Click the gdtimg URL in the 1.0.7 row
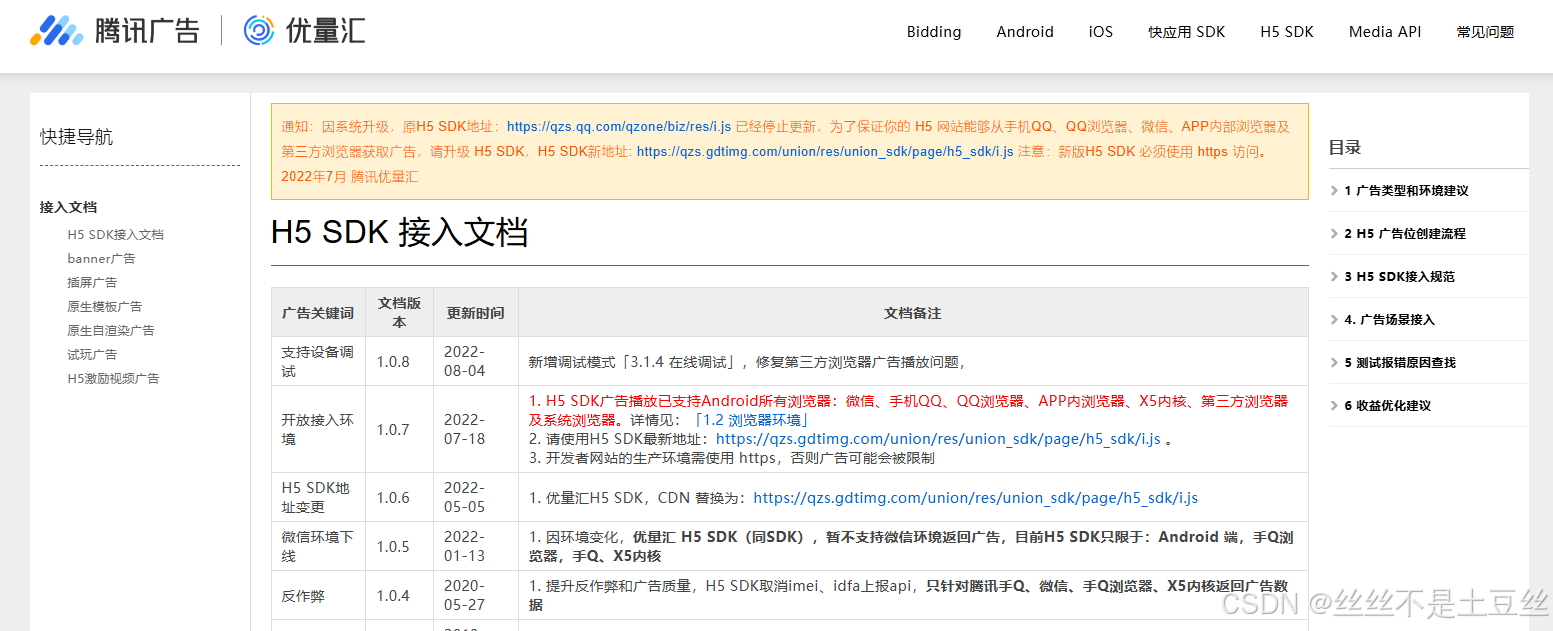The height and width of the screenshot is (631, 1553). point(938,440)
